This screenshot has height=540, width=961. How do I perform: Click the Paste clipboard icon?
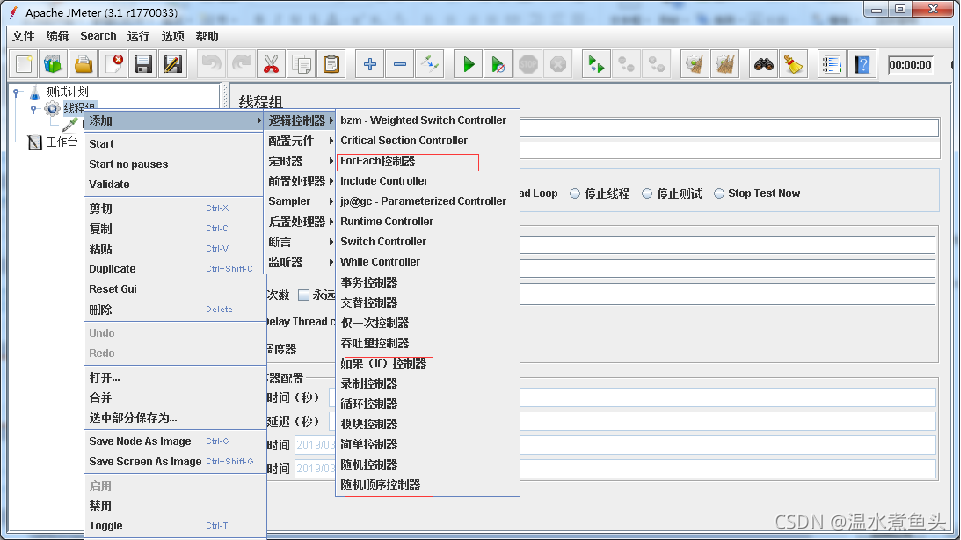(331, 64)
